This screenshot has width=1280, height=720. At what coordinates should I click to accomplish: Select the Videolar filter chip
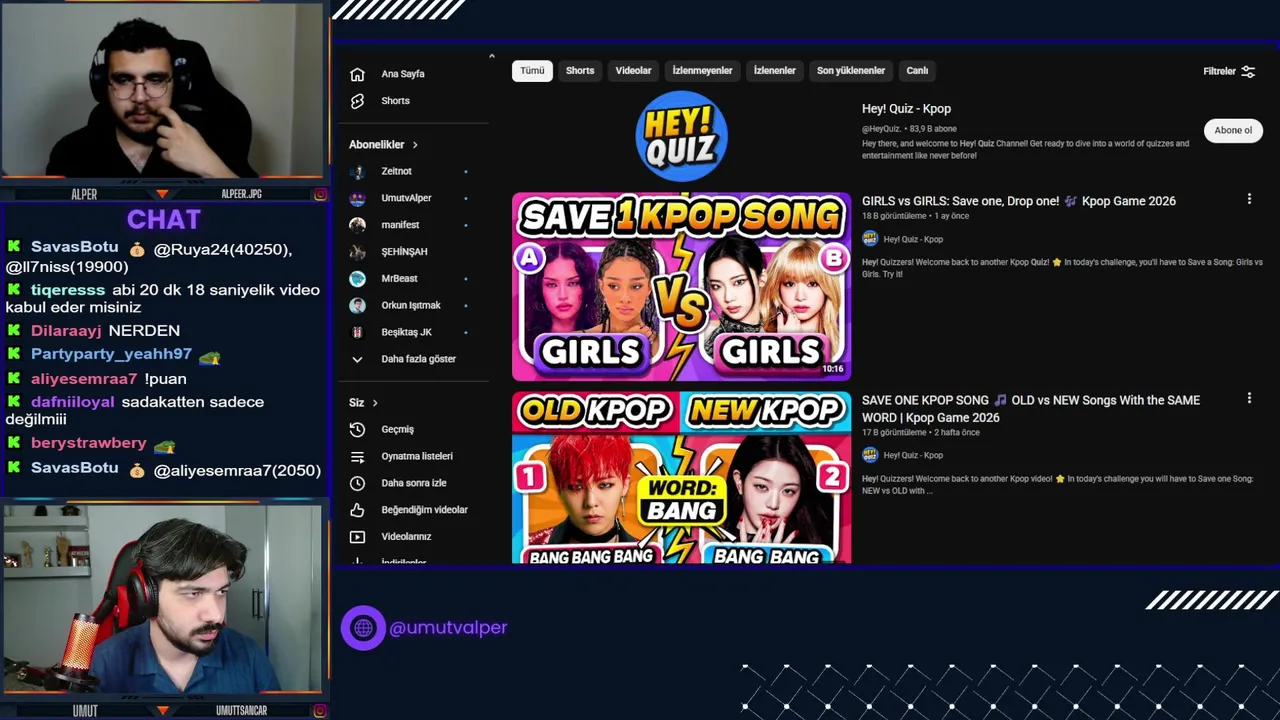tap(633, 71)
